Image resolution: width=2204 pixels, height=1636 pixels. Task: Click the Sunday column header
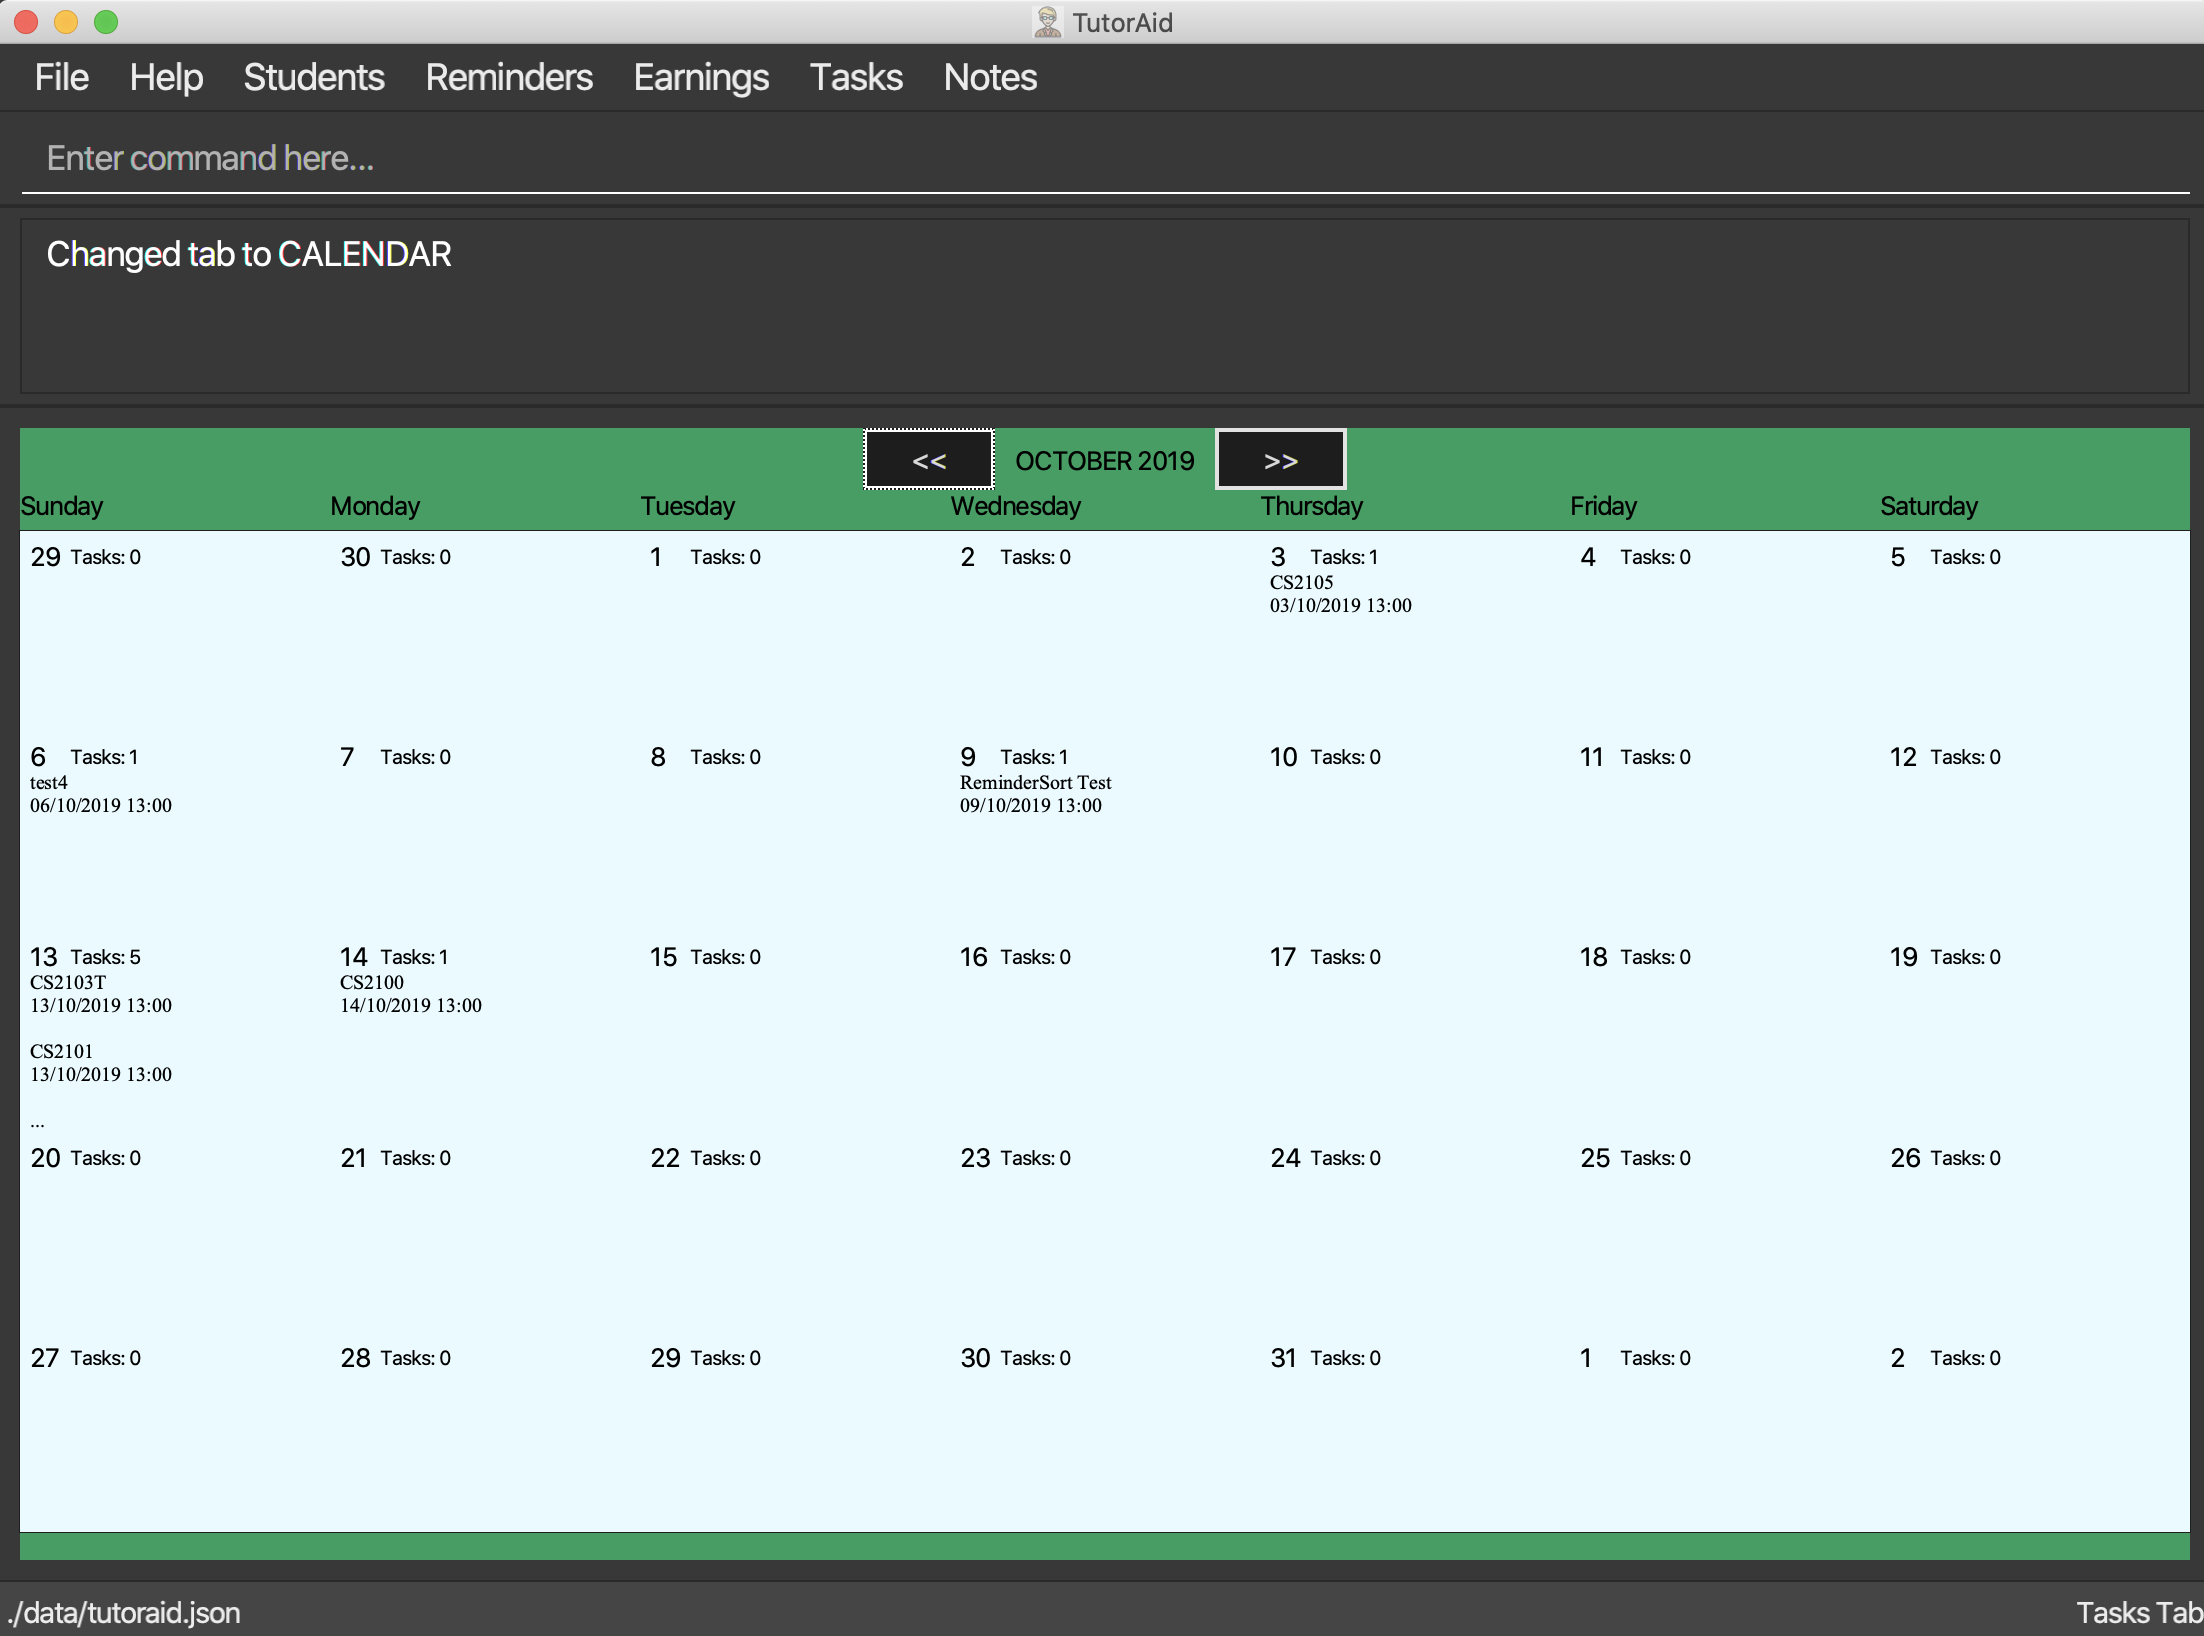tap(62, 506)
